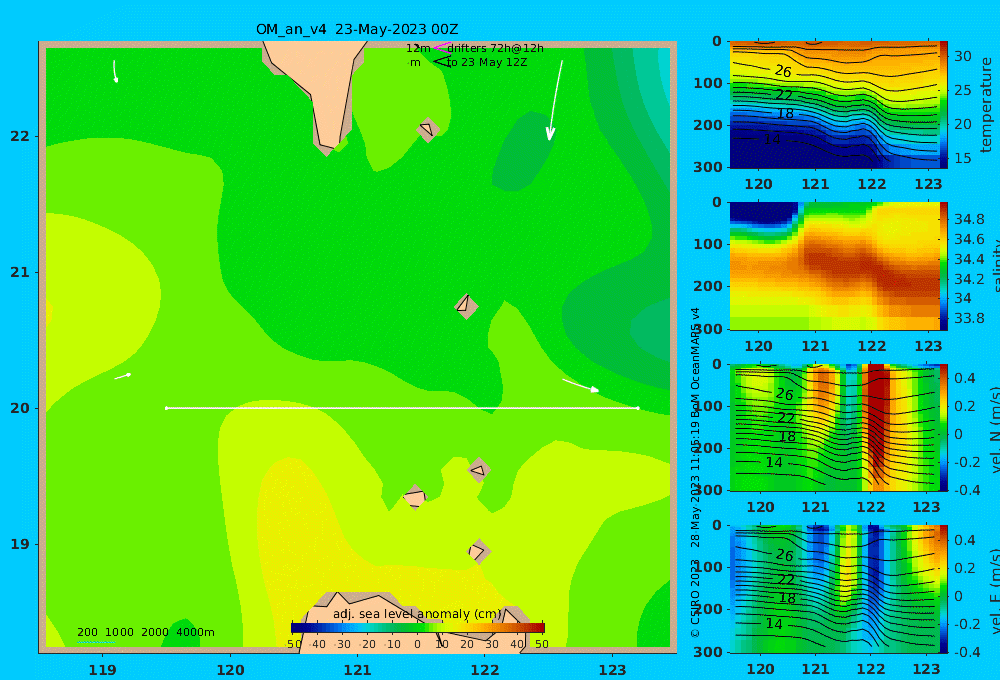Click the longitude tick label 123 on main map
1000x680 pixels.
613,670
